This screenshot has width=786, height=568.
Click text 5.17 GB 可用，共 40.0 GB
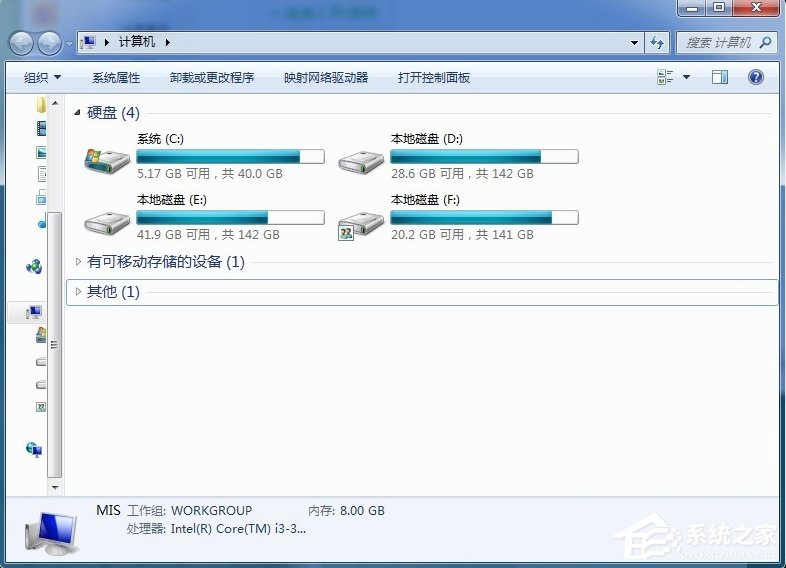[210, 173]
